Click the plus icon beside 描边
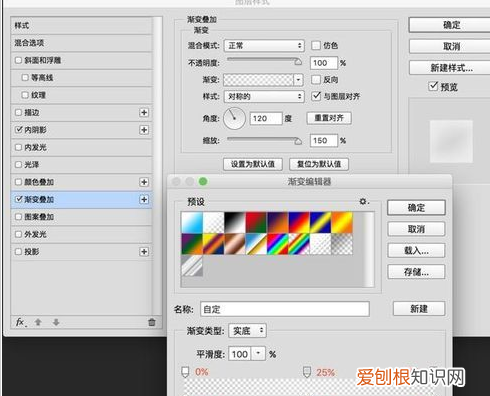This screenshot has height=396, width=490. point(144,112)
